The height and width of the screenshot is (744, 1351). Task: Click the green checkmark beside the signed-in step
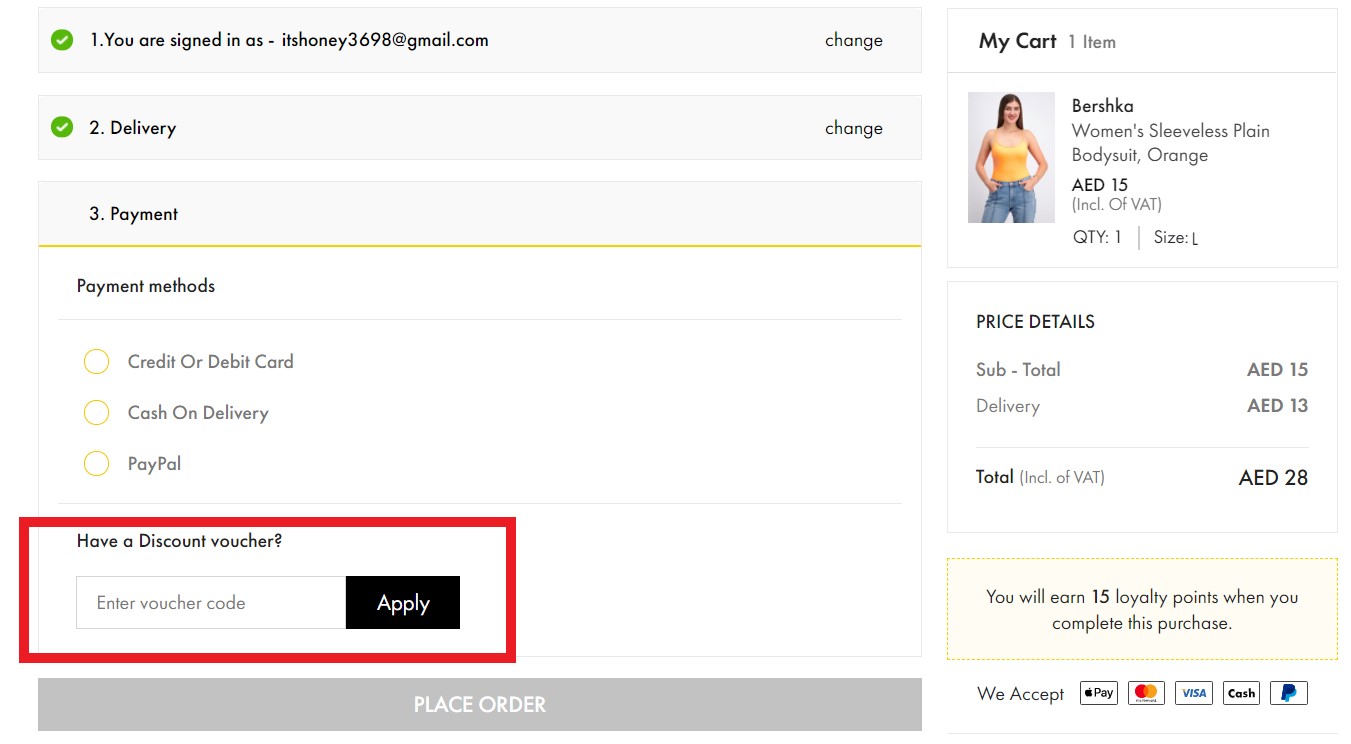[63, 40]
